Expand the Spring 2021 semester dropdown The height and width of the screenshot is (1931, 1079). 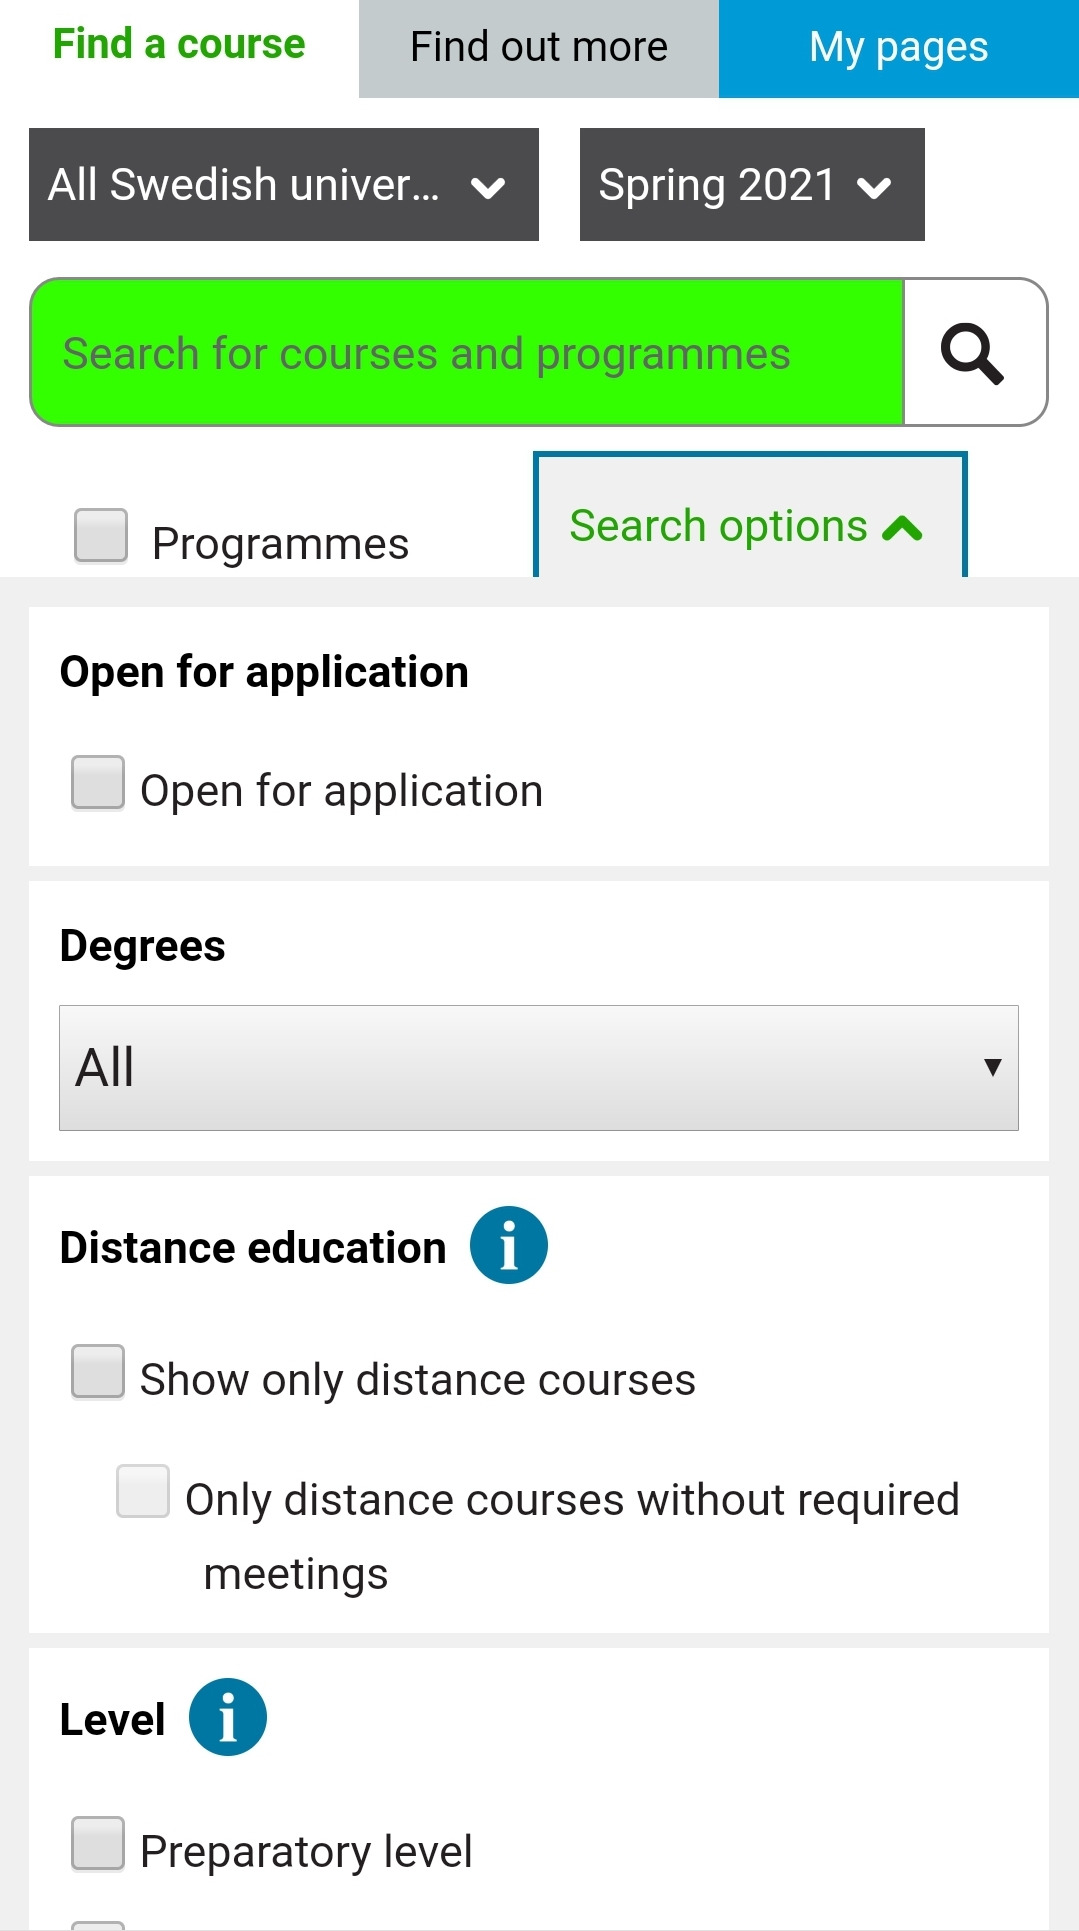(x=751, y=185)
